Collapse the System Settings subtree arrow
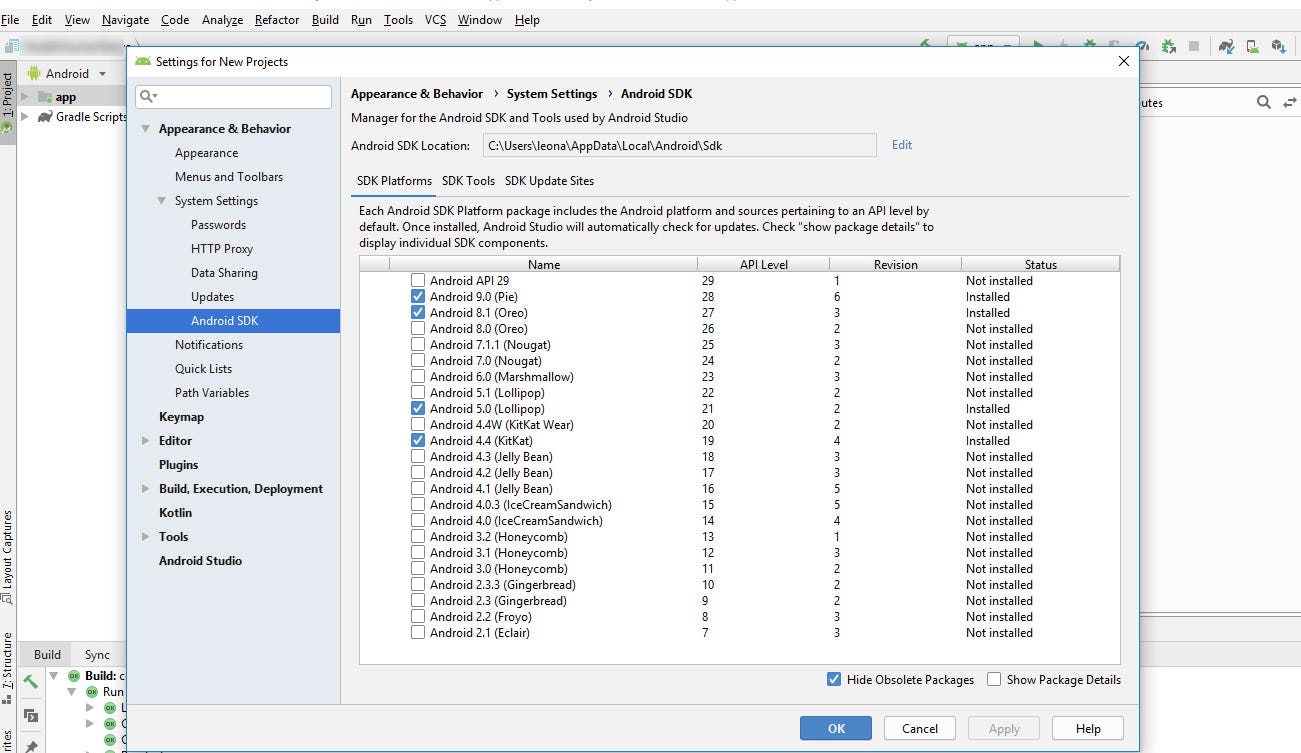Image resolution: width=1301 pixels, height=753 pixels. pos(162,201)
